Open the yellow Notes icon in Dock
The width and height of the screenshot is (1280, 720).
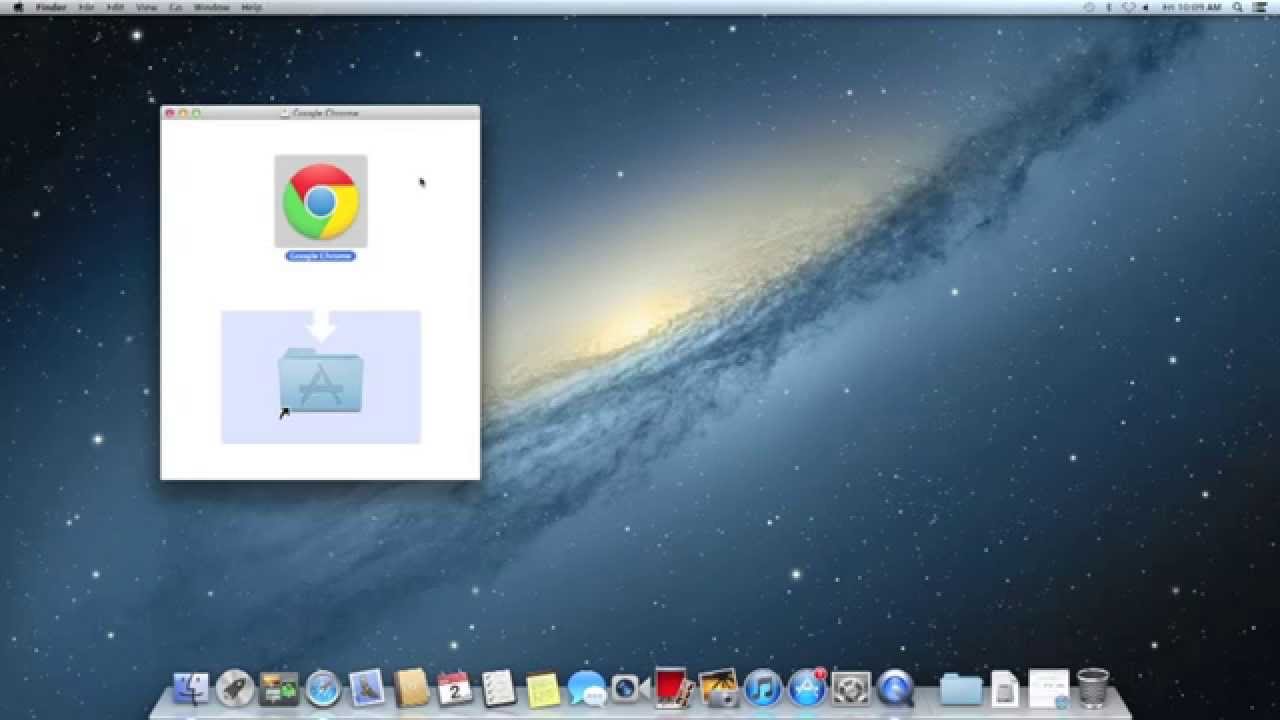[x=542, y=689]
